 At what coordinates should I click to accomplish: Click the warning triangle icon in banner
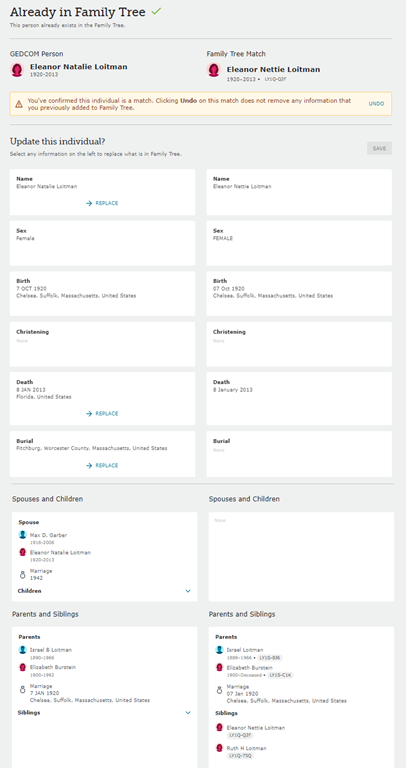pyautogui.click(x=19, y=104)
